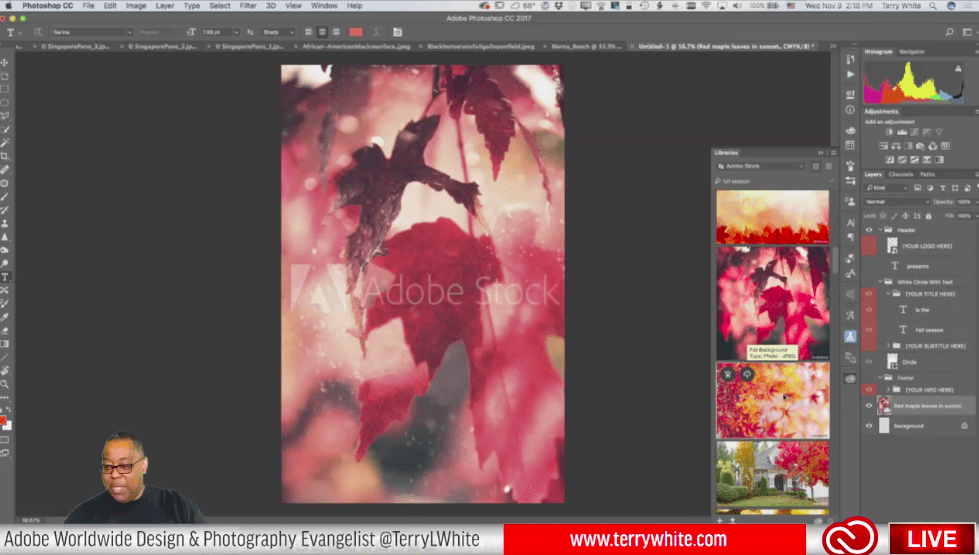Open the Normal blend mode dropdown

pos(897,202)
